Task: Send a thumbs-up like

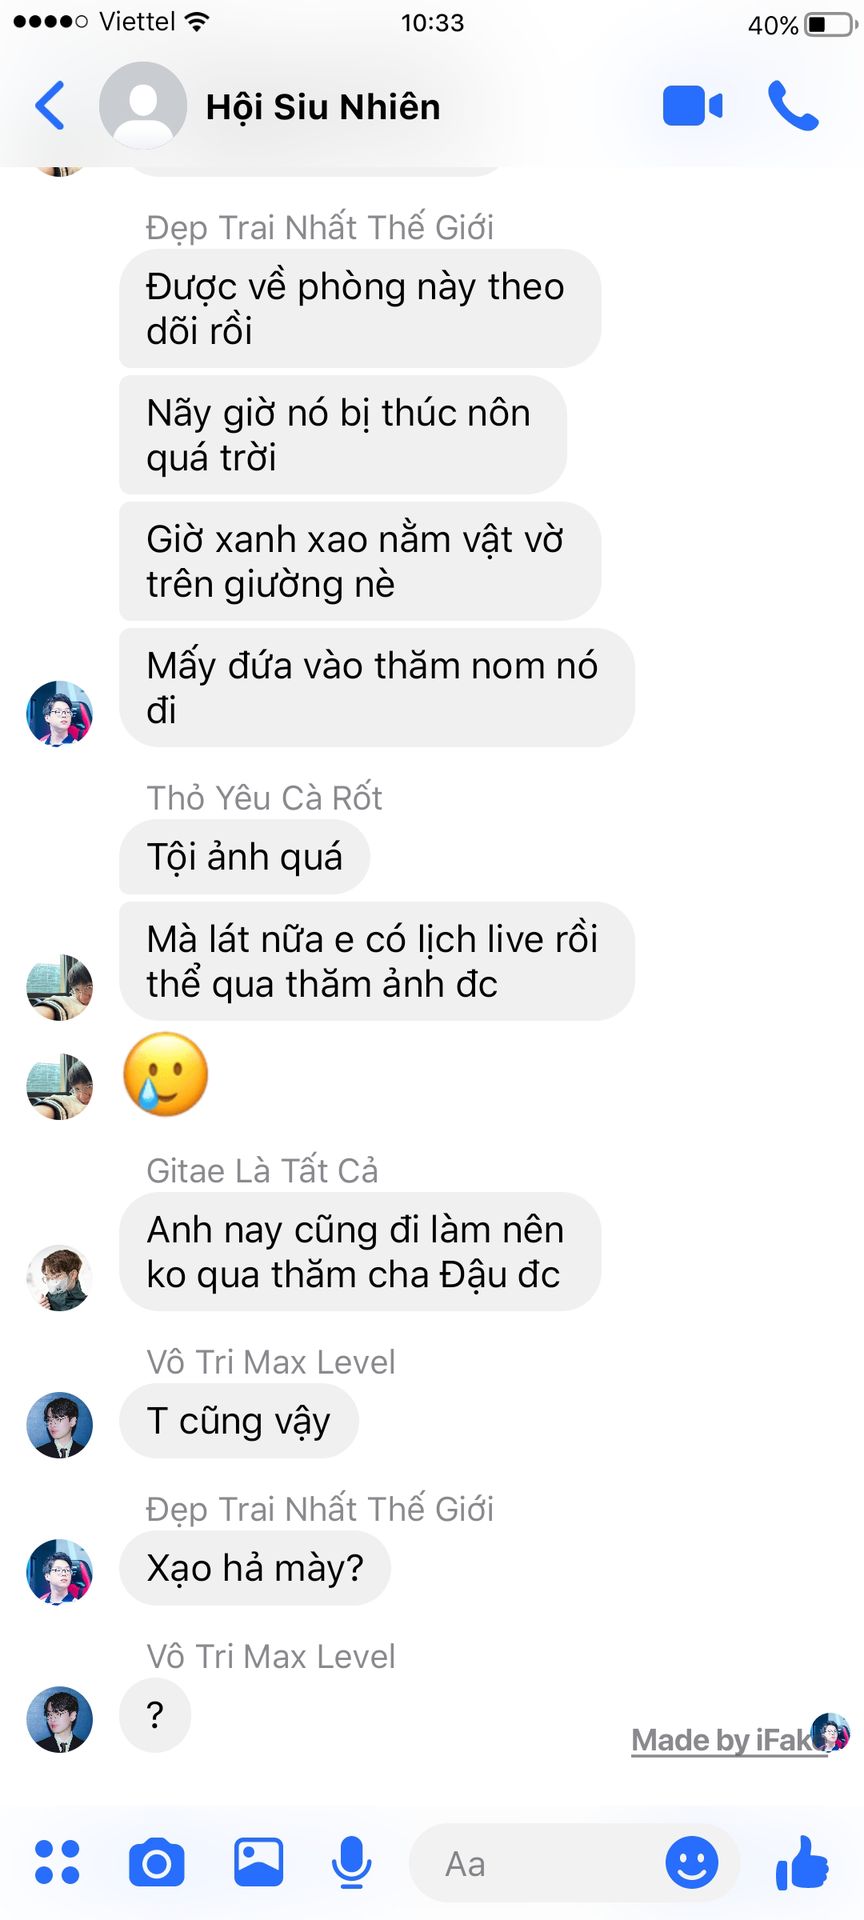Action: coord(802,1862)
